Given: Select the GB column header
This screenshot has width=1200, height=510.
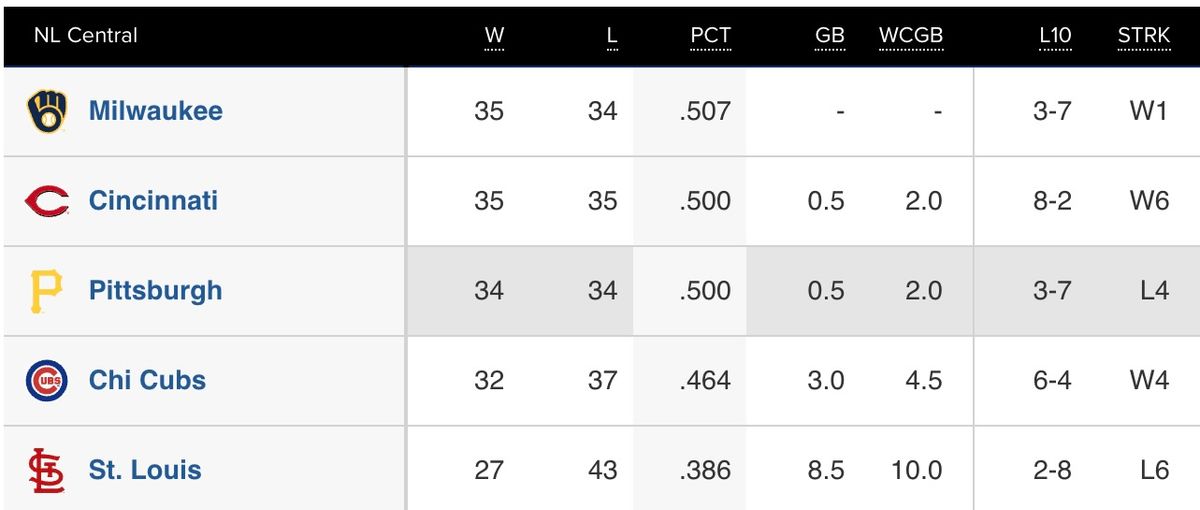Looking at the screenshot, I should pos(830,36).
